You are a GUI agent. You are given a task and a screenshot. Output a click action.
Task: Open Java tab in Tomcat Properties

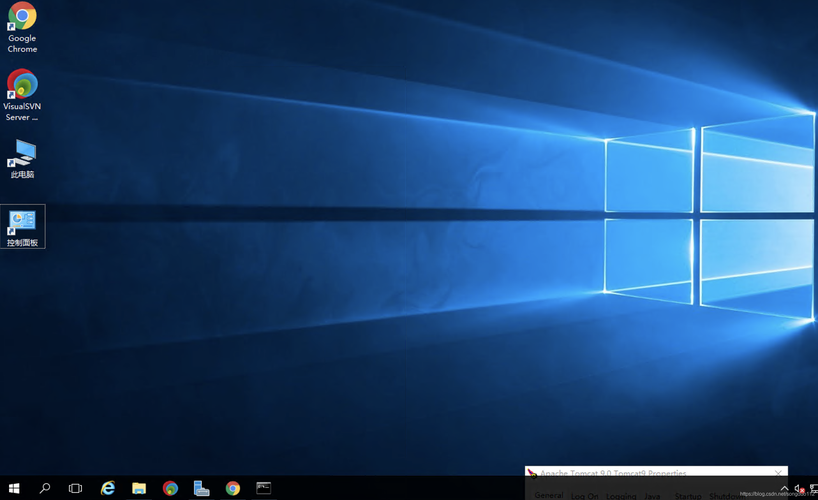(x=652, y=495)
